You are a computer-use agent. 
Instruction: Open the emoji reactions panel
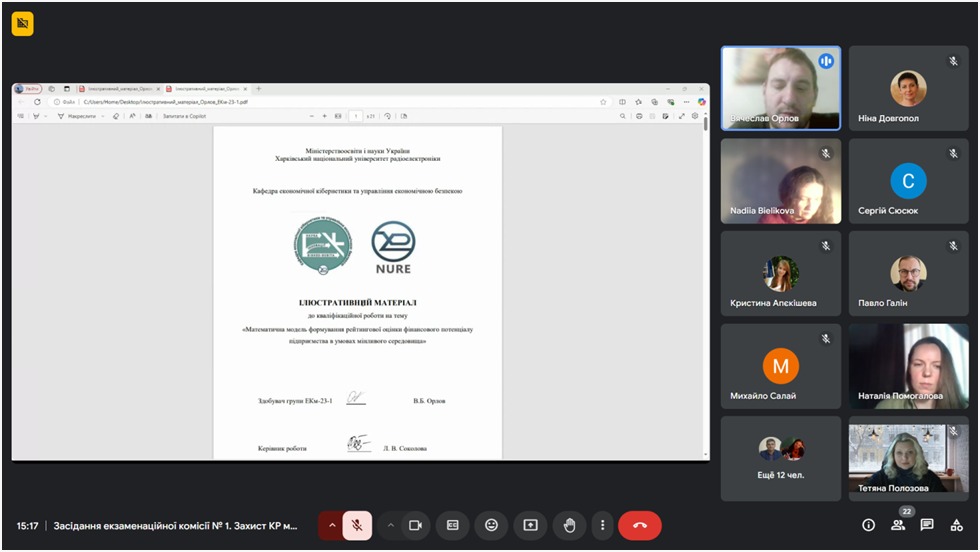click(491, 525)
